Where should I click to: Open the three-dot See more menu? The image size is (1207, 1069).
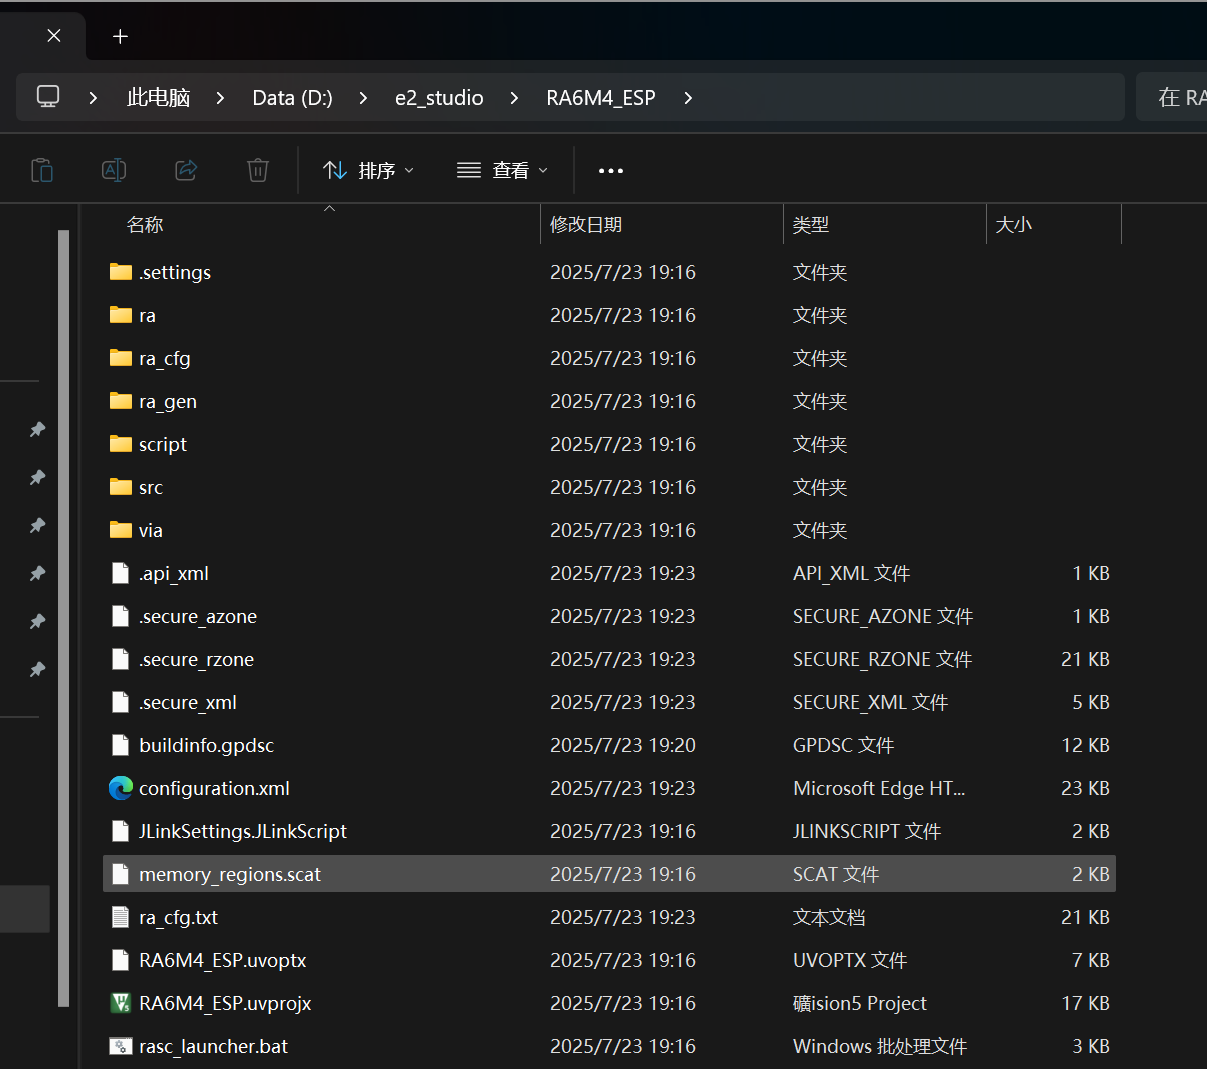pyautogui.click(x=611, y=171)
